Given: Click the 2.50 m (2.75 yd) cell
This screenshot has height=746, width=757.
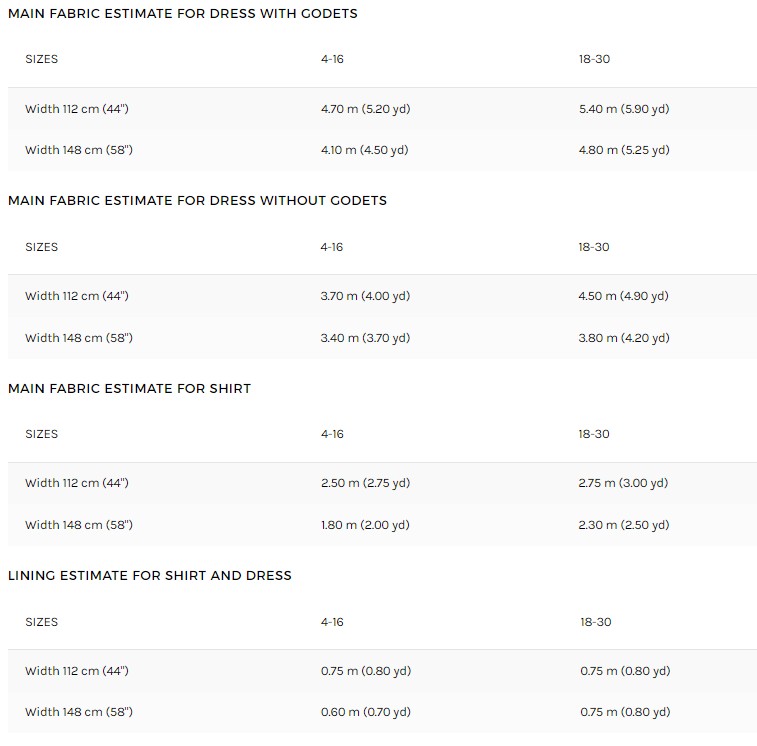Looking at the screenshot, I should [x=365, y=483].
